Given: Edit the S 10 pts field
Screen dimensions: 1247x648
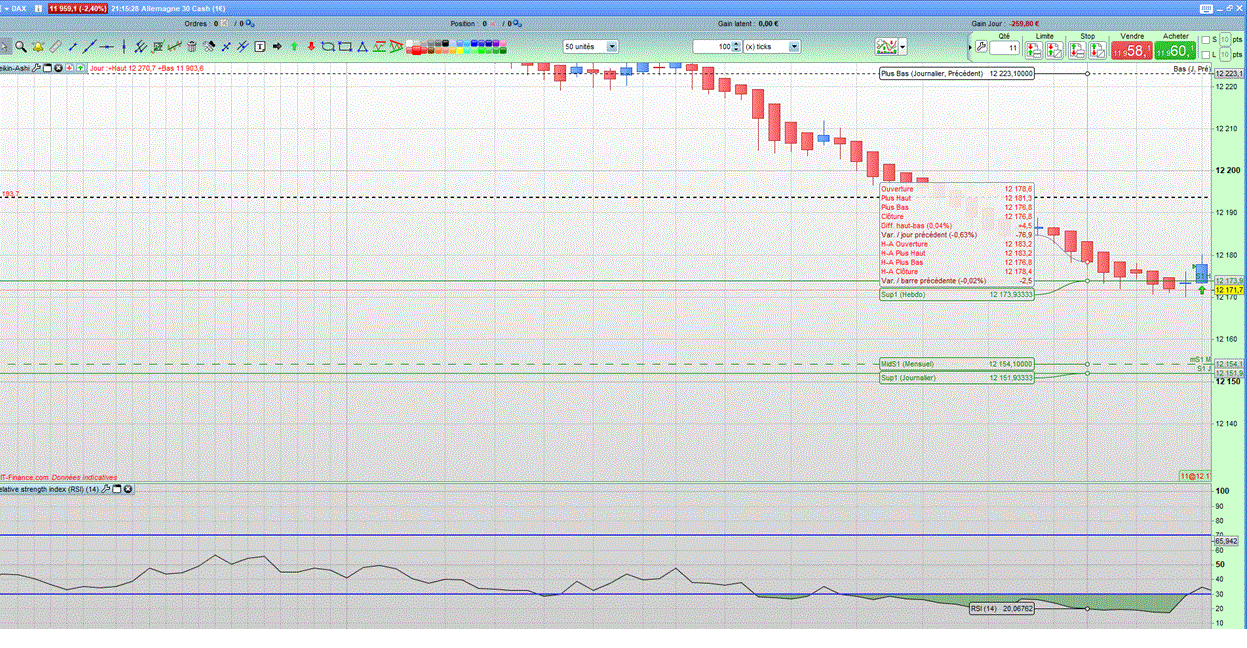Looking at the screenshot, I should 1225,40.
